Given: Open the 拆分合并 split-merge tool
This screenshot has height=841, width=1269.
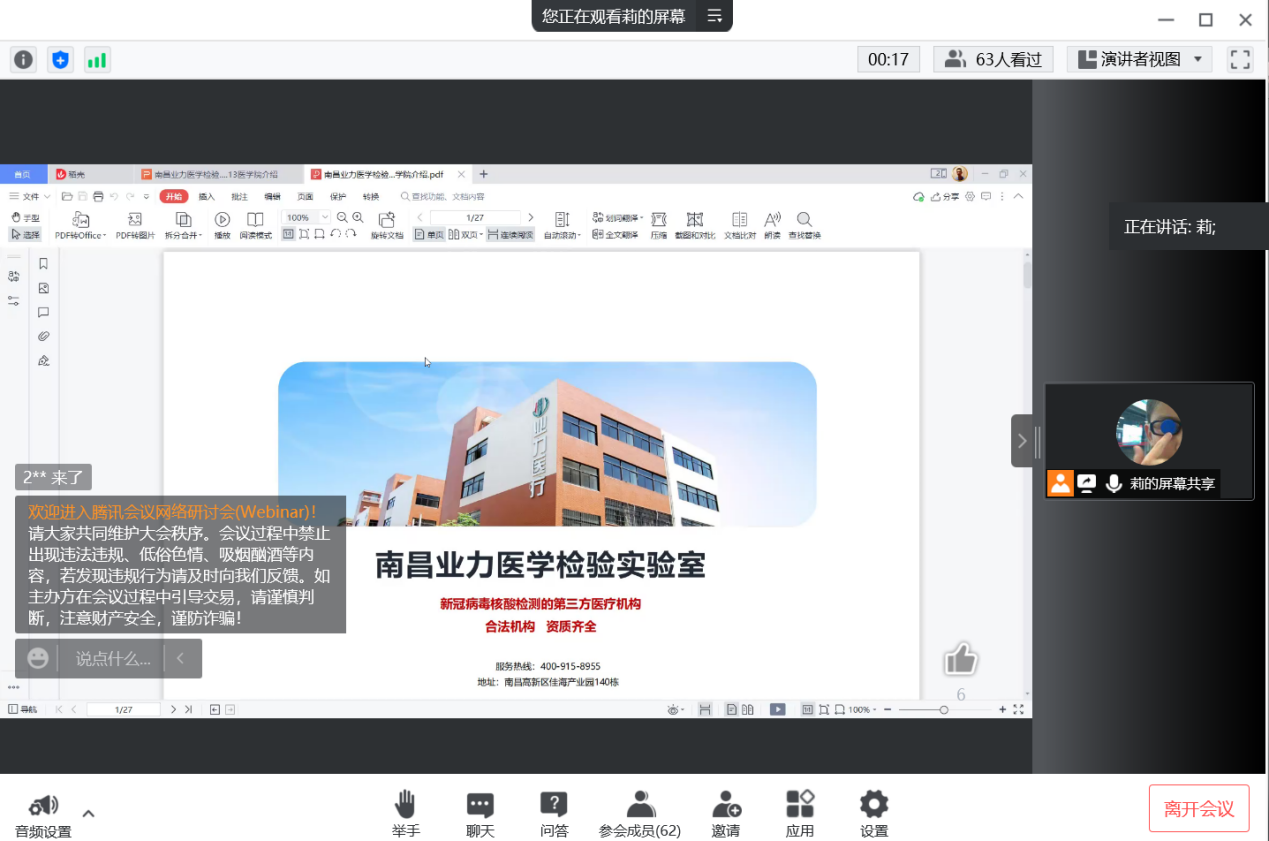Looking at the screenshot, I should 184,222.
